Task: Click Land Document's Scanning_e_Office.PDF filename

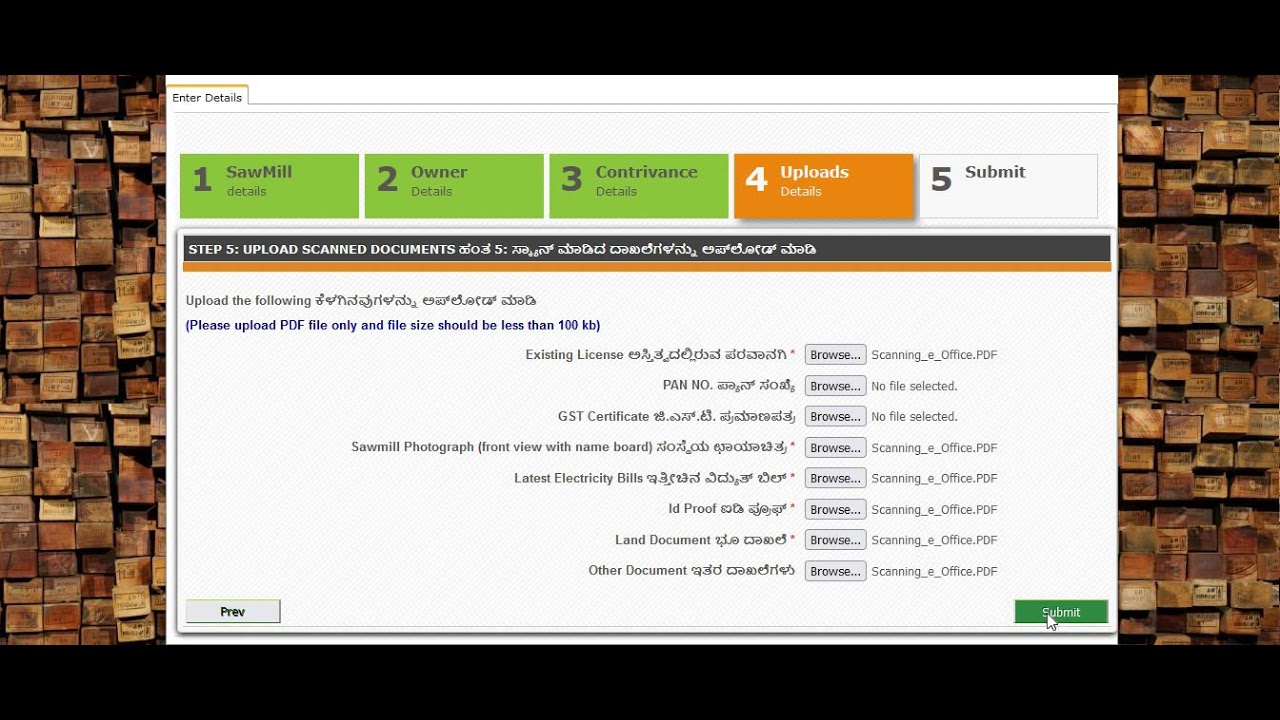Action: 934,540
